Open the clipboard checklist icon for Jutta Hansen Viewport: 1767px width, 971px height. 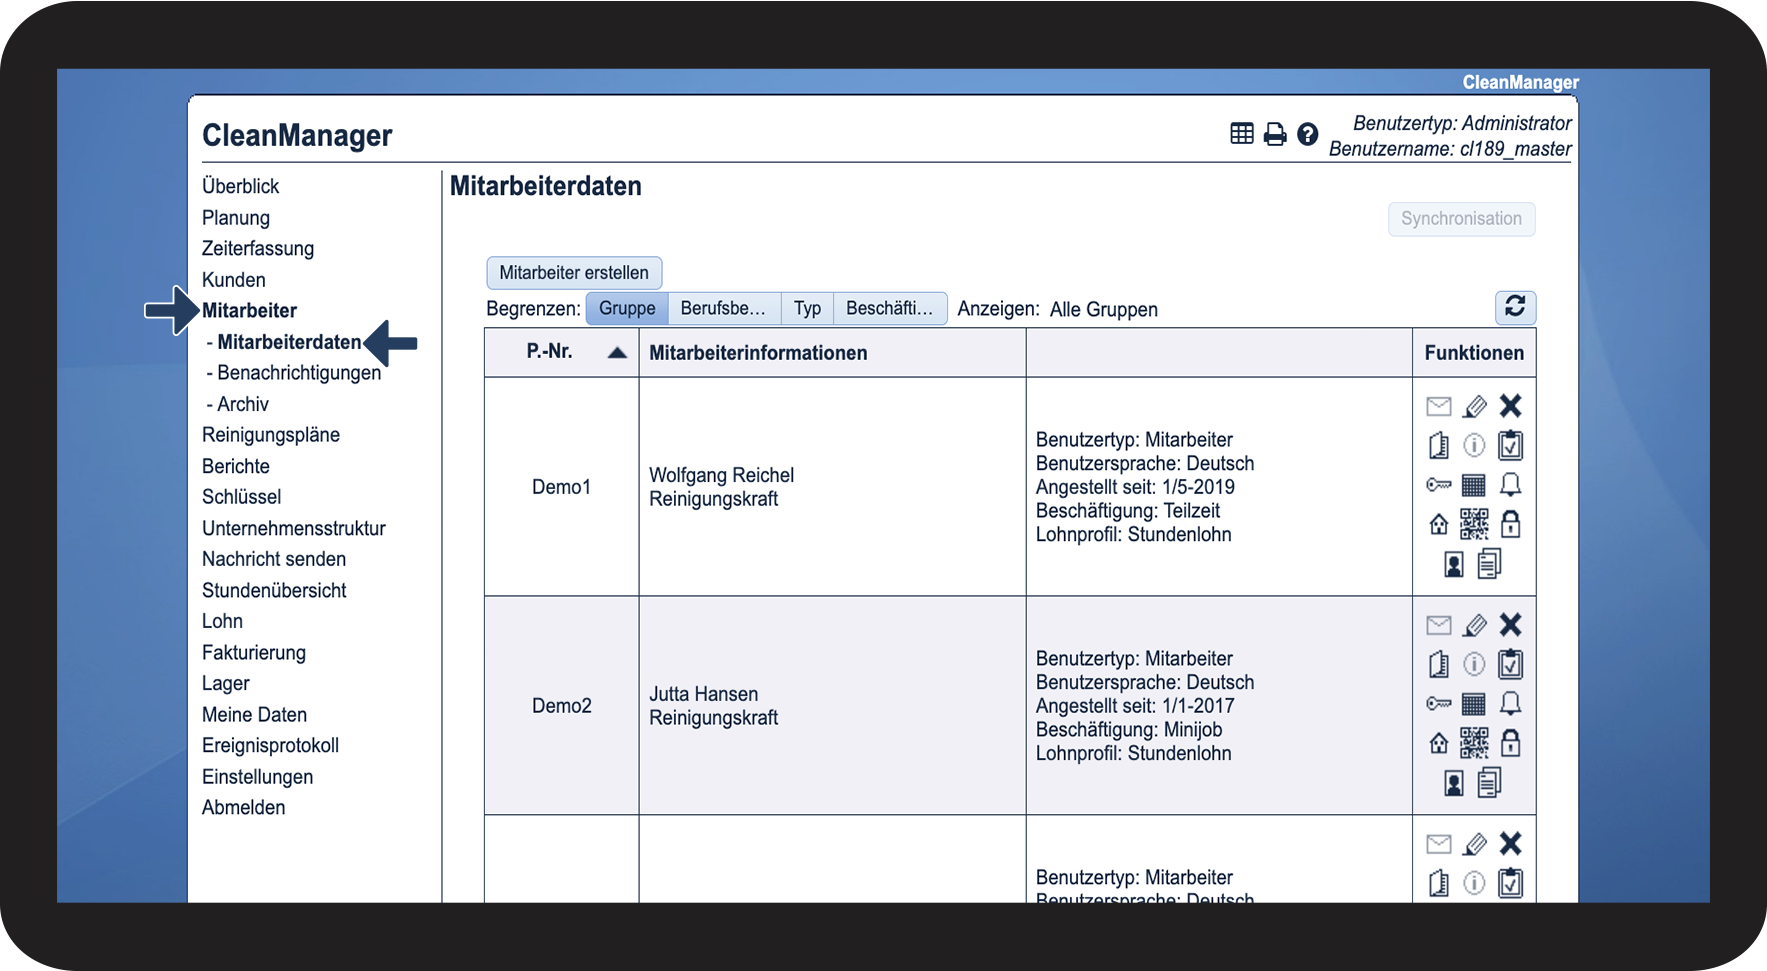pos(1511,664)
